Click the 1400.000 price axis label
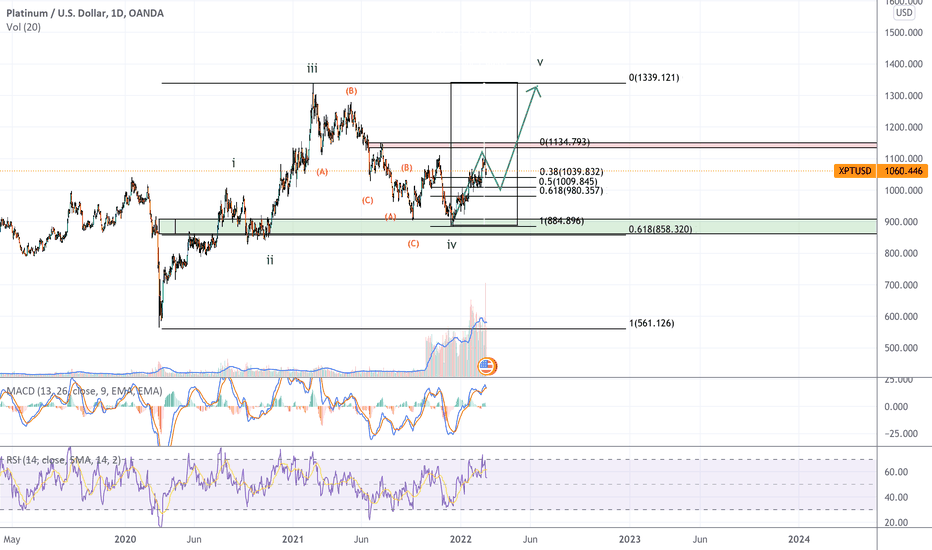The width and height of the screenshot is (932, 550). tap(903, 64)
